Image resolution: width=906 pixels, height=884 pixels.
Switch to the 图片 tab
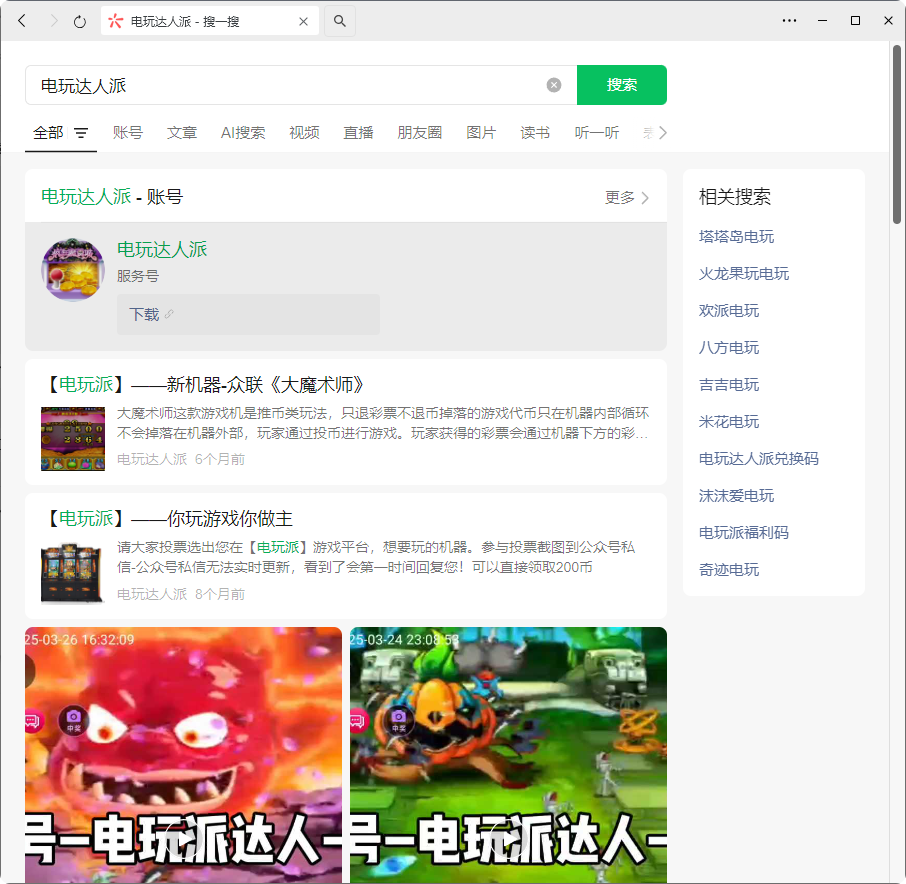(x=481, y=133)
